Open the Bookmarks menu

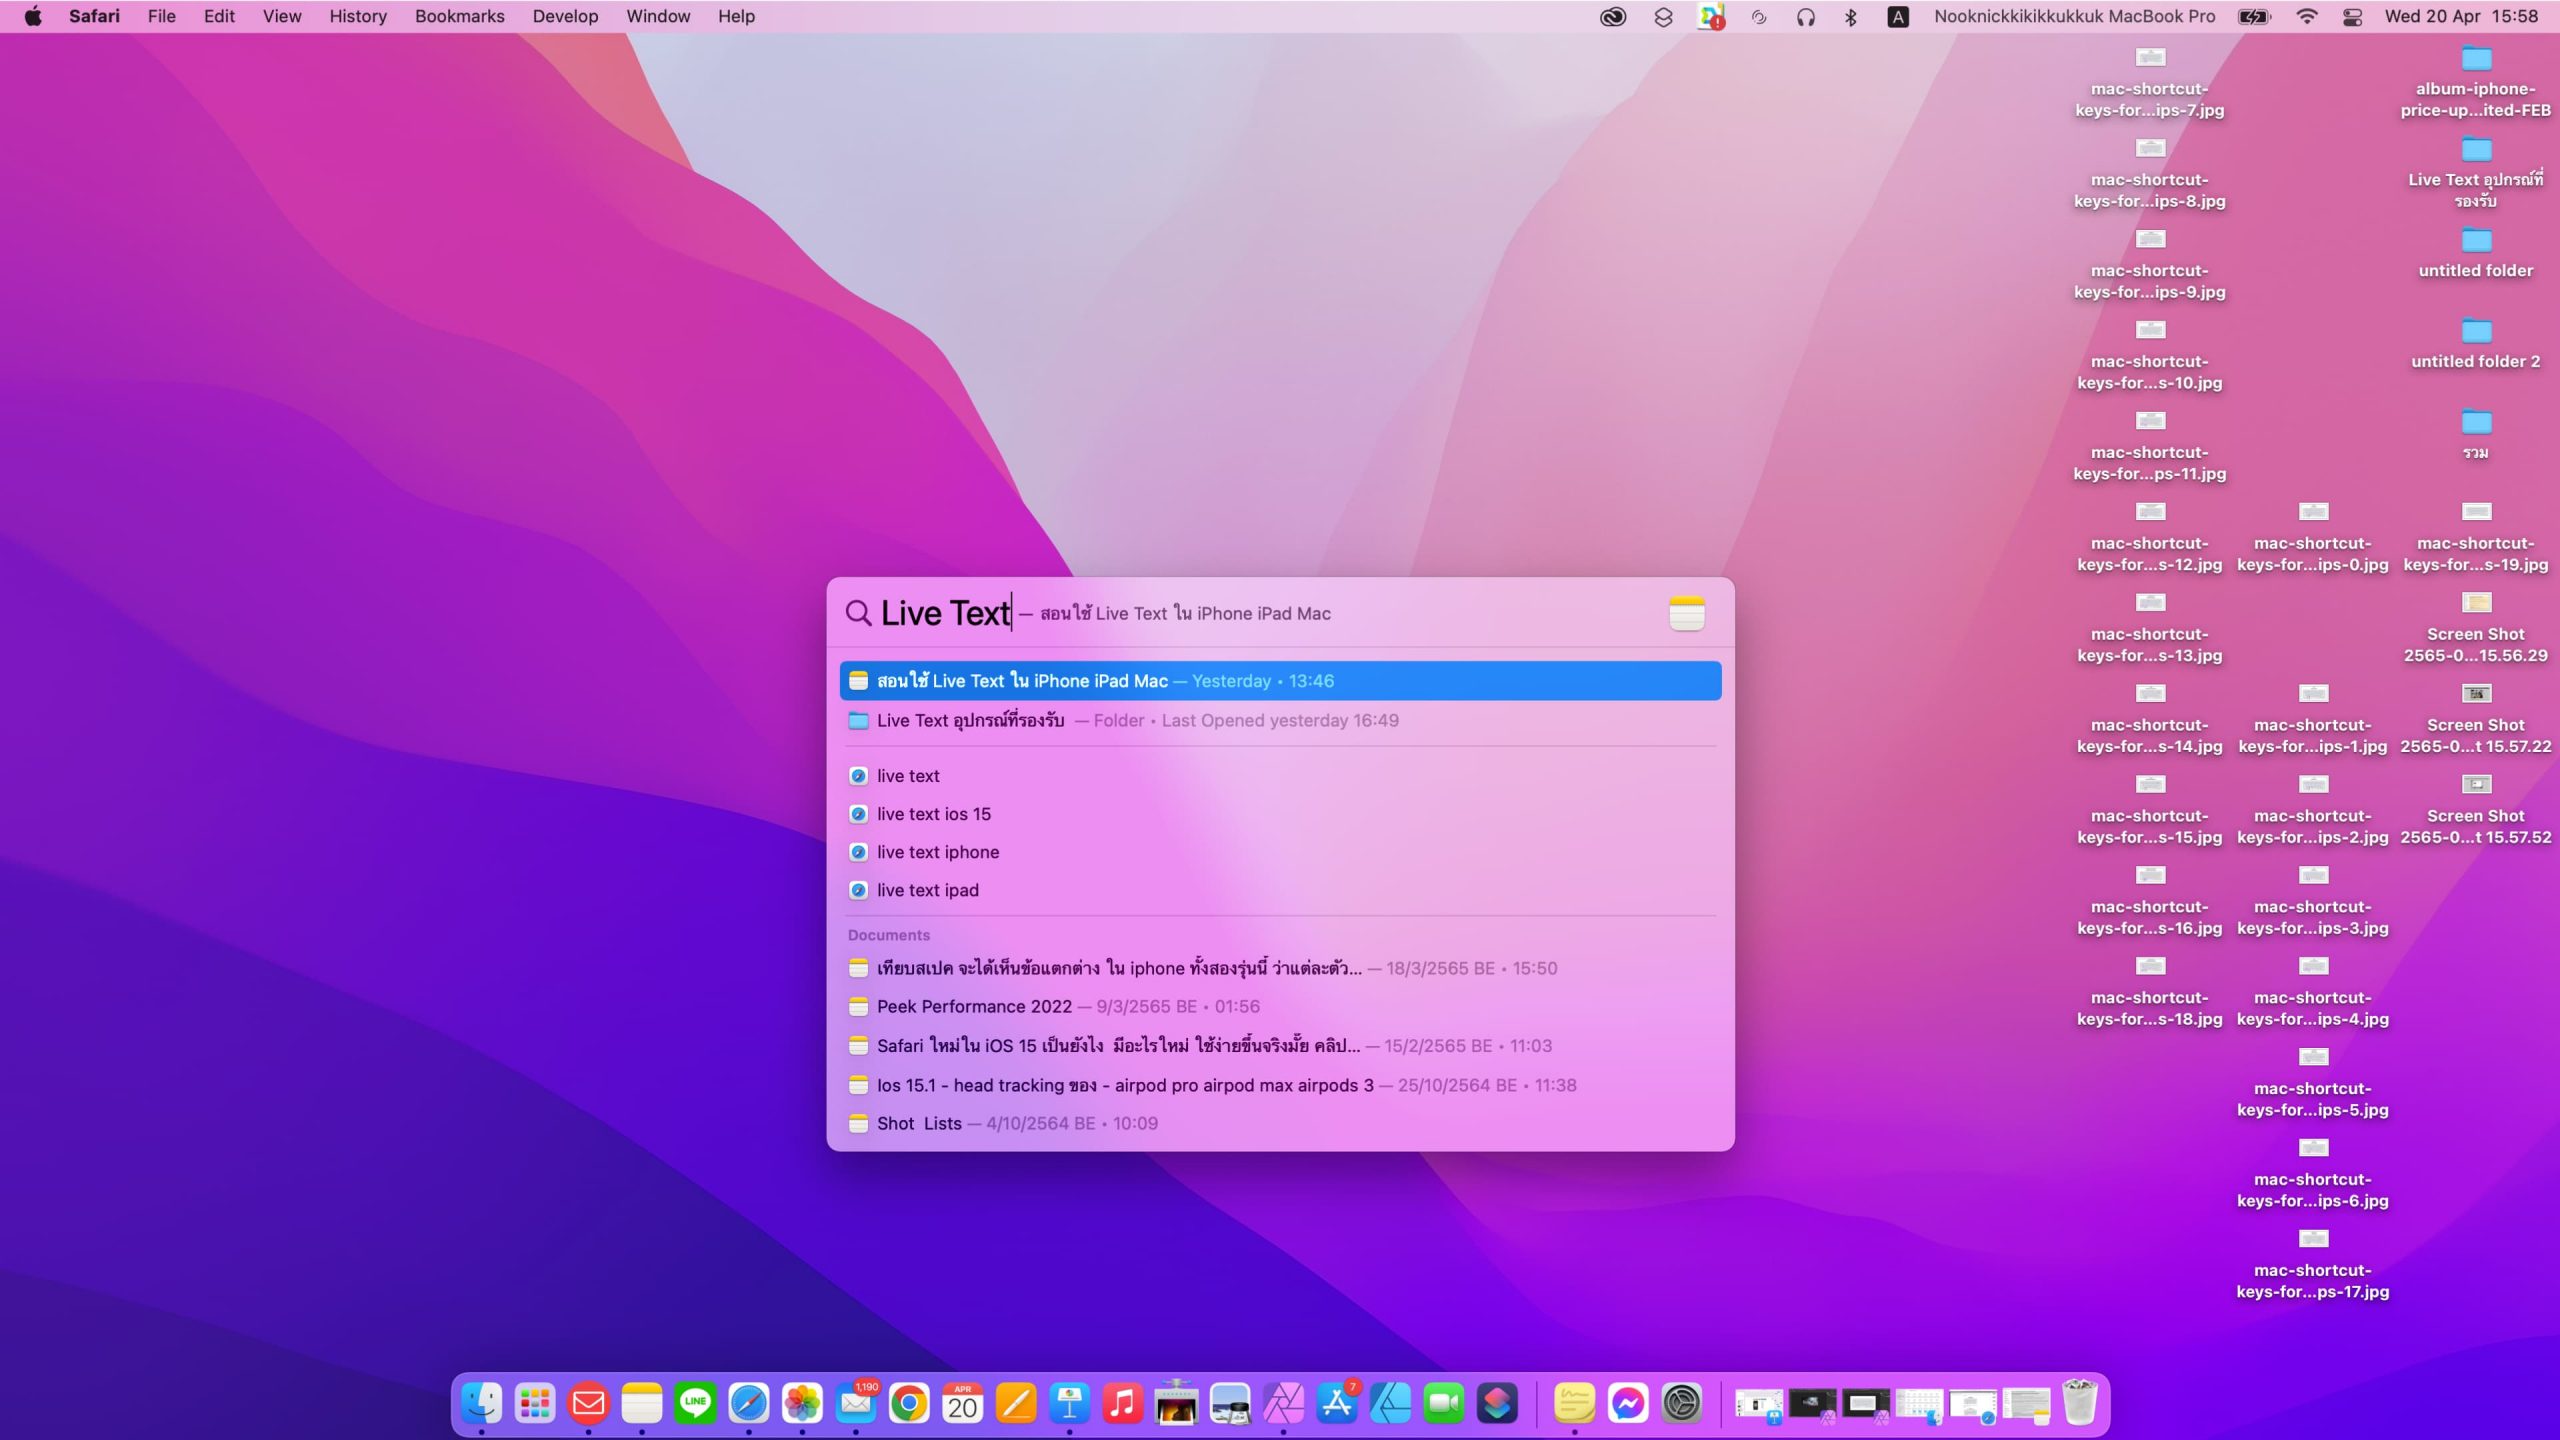coord(459,16)
